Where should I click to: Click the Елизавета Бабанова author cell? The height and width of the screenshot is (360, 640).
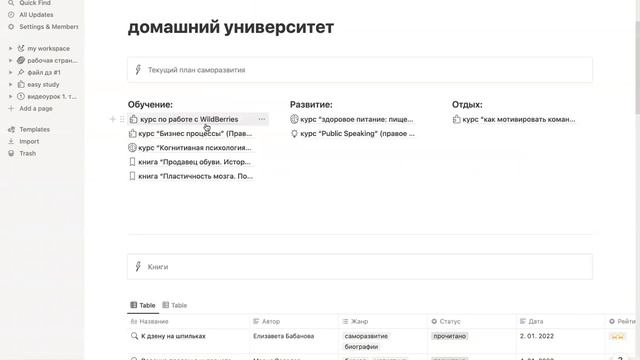(x=283, y=336)
